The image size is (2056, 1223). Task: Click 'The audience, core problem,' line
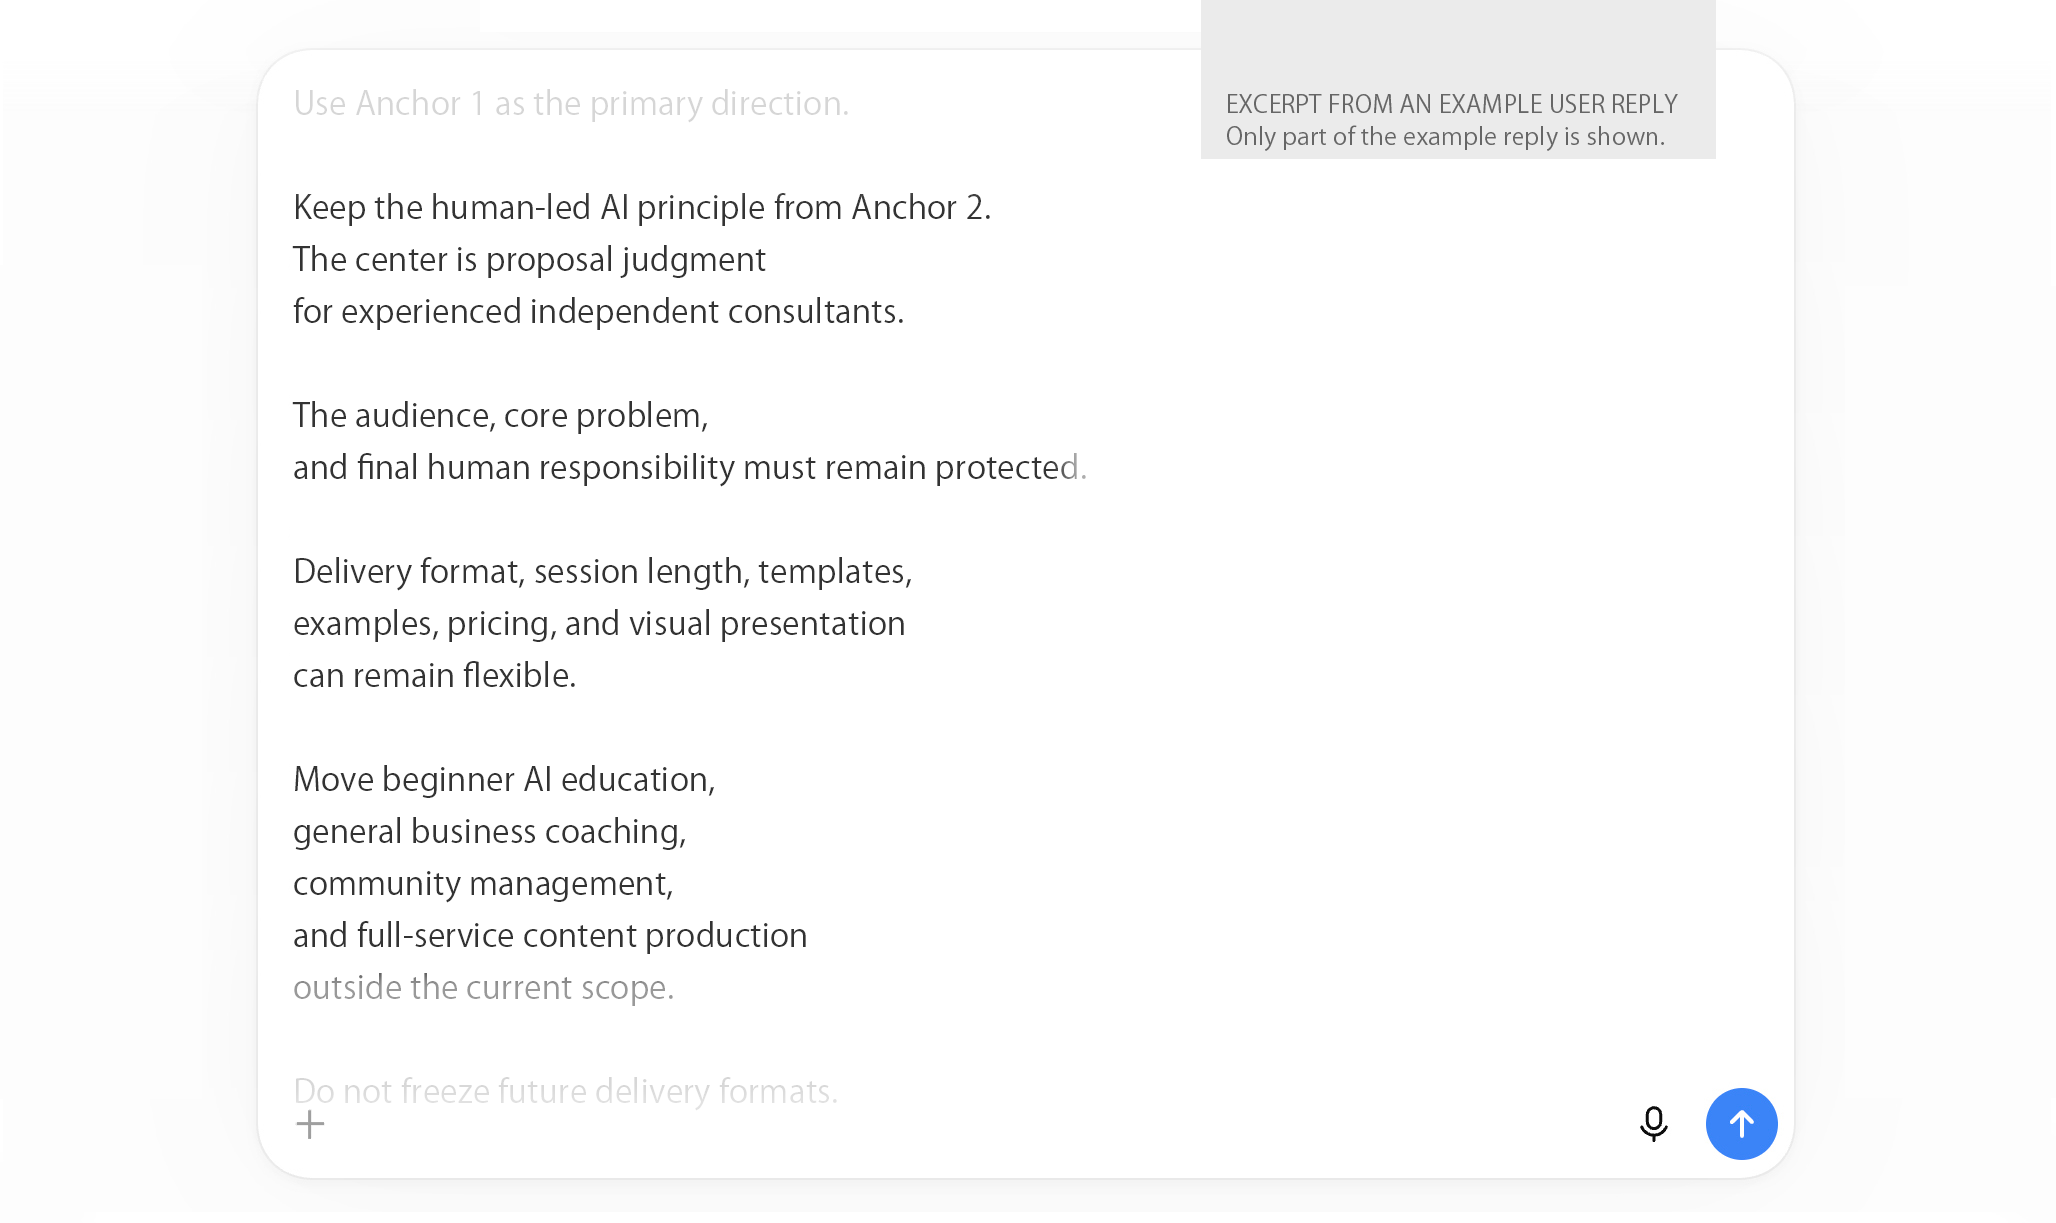[500, 415]
